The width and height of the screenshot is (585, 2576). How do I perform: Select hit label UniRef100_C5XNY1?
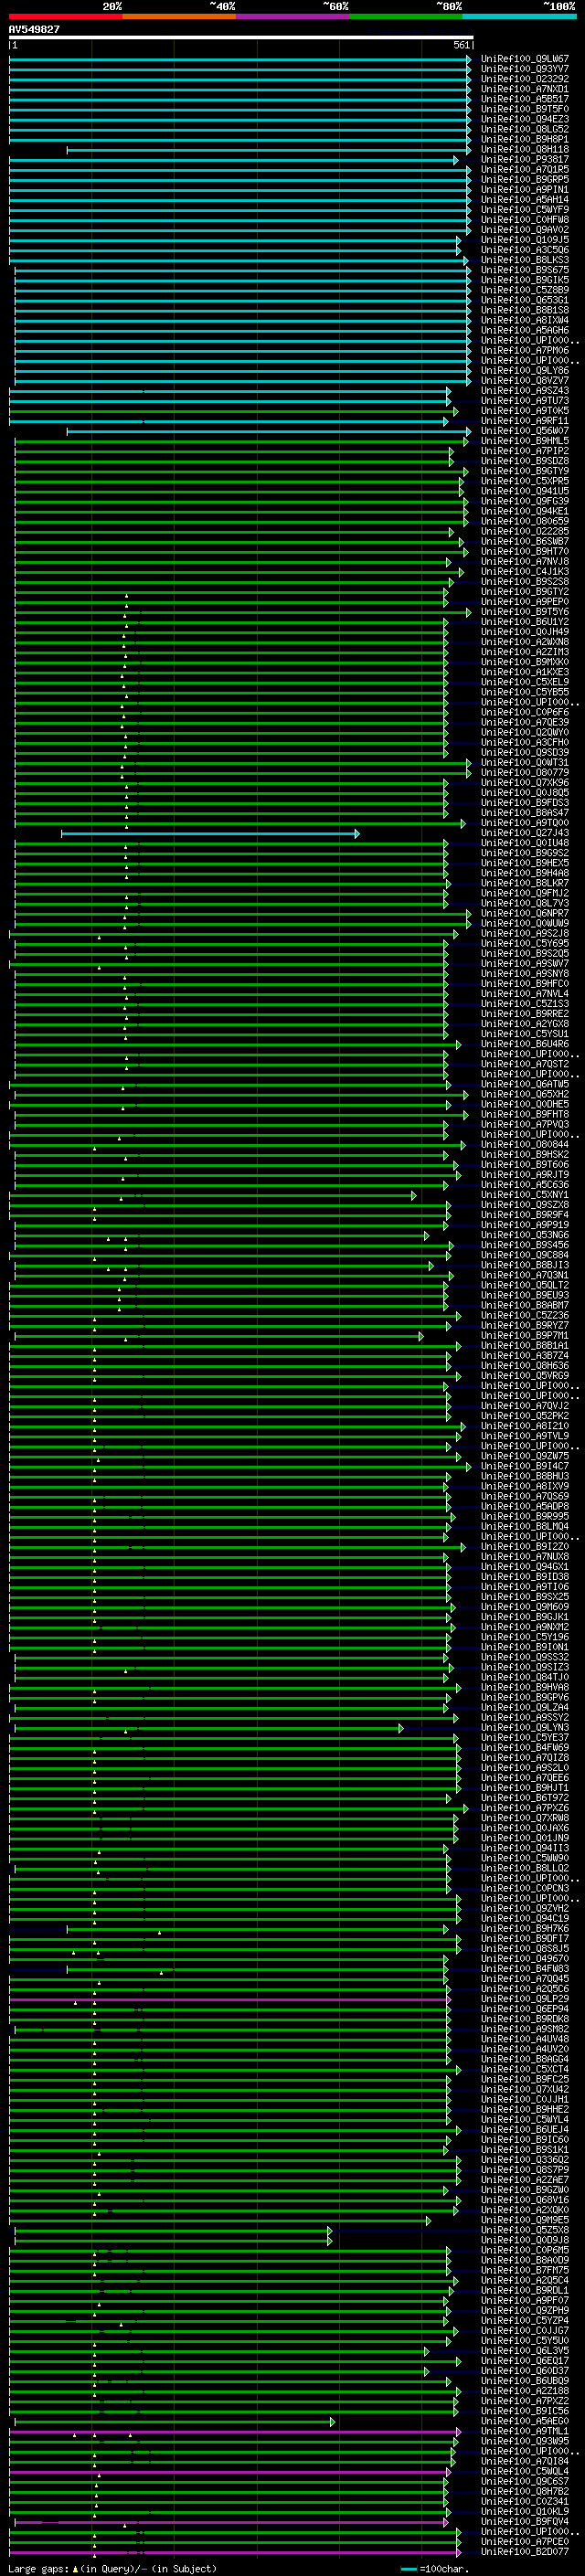pos(524,1195)
